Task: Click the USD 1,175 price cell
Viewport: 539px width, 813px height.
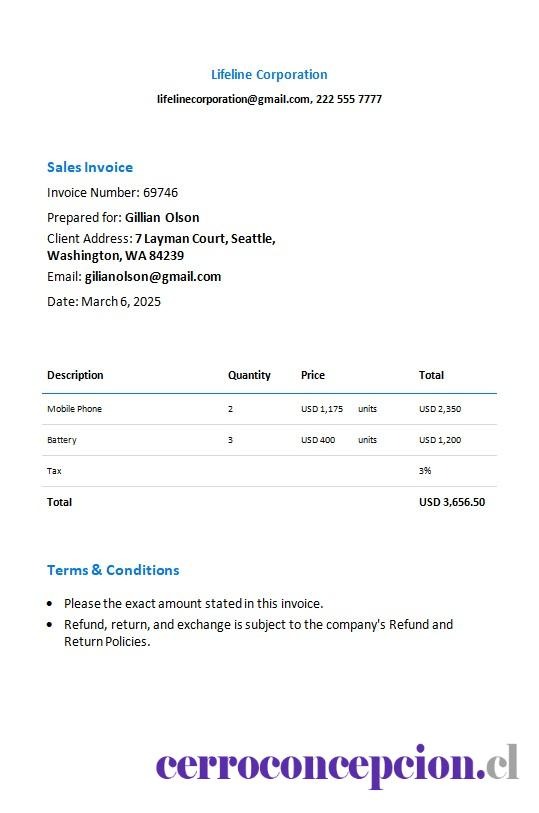Action: pyautogui.click(x=322, y=409)
